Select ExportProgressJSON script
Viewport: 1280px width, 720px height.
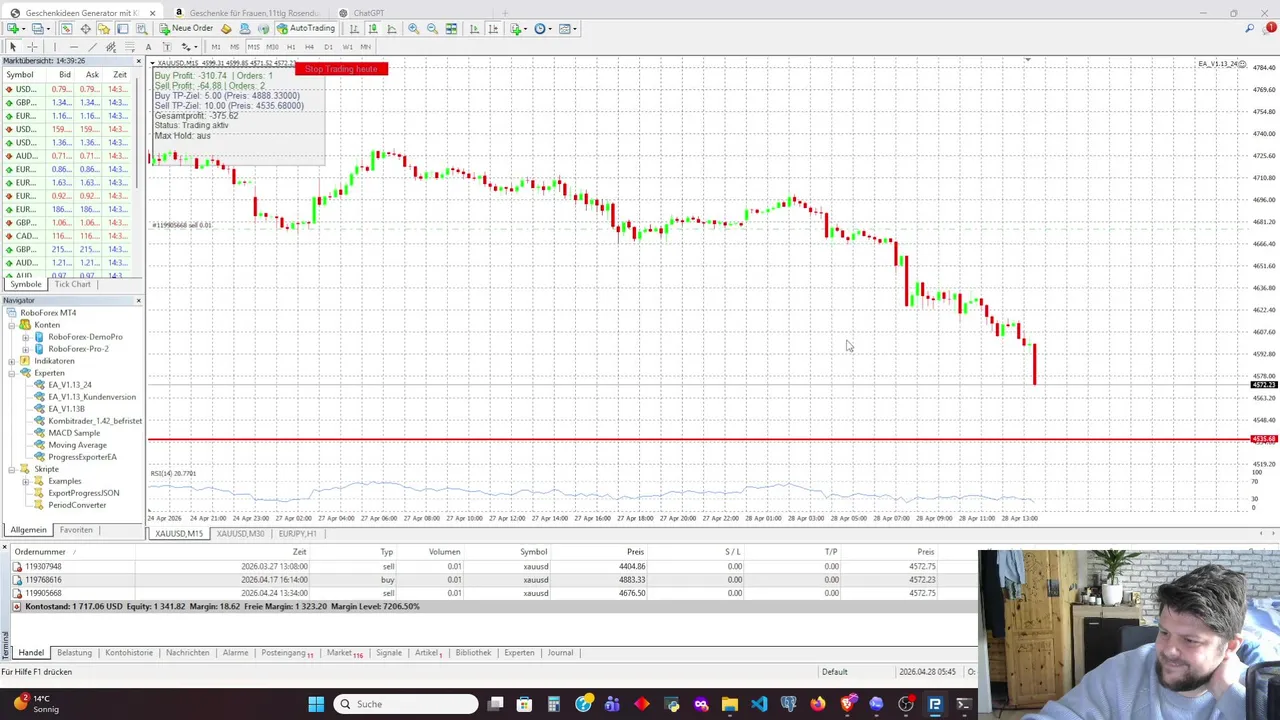(84, 493)
